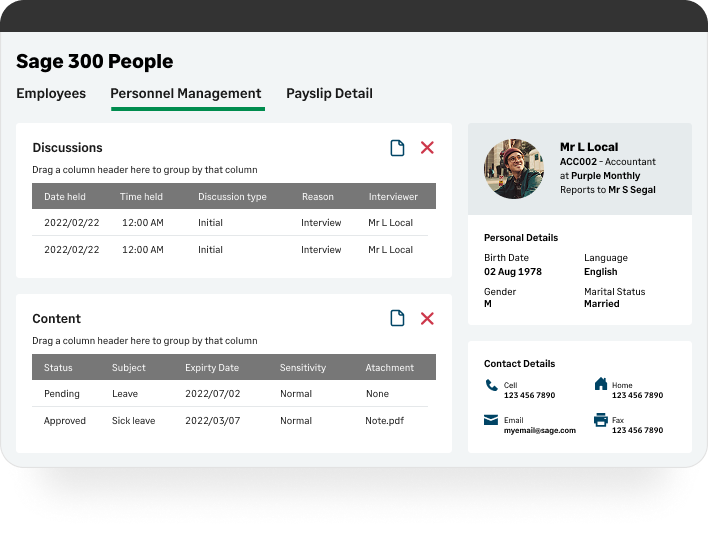Click the Cell phone icon

click(x=491, y=385)
